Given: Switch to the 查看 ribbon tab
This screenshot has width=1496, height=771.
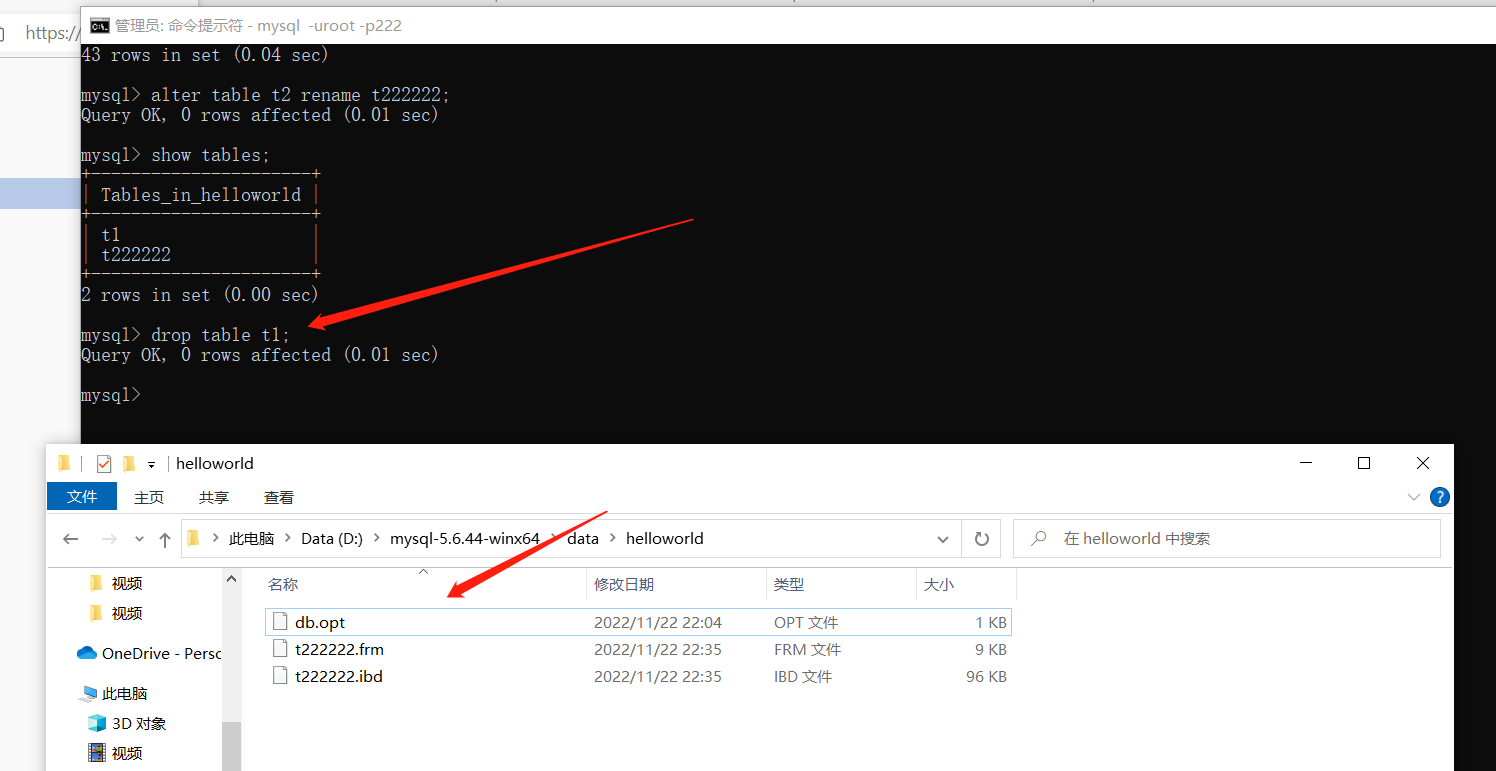Looking at the screenshot, I should pos(279,497).
